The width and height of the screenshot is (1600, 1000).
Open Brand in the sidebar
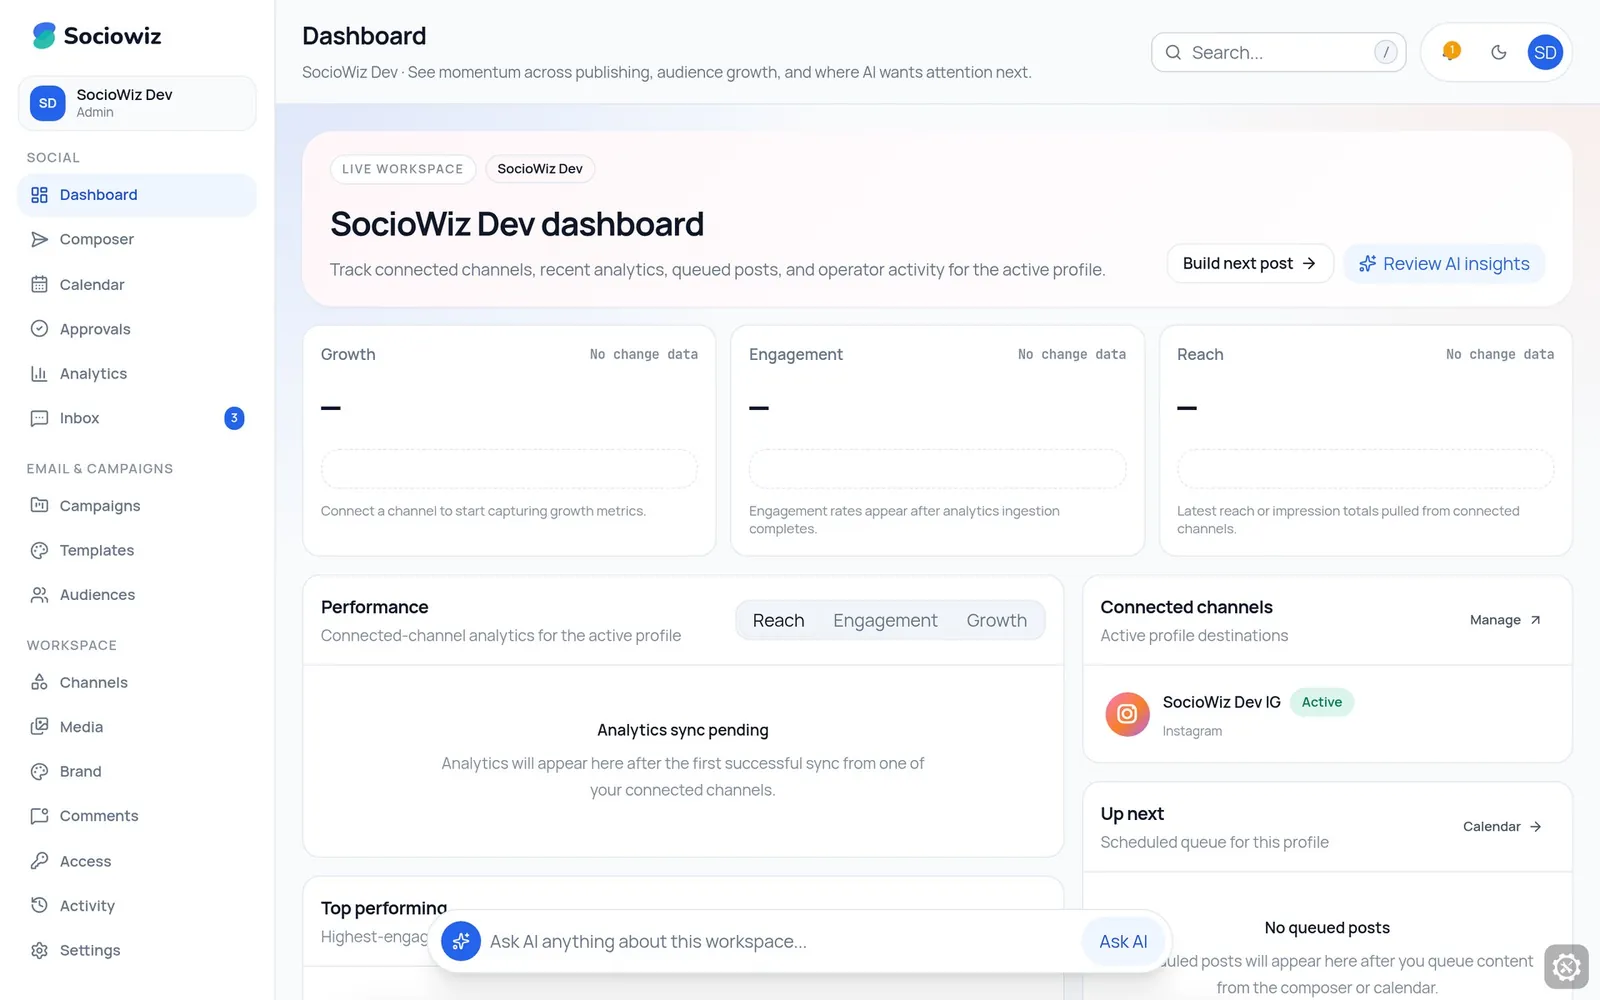137,771
